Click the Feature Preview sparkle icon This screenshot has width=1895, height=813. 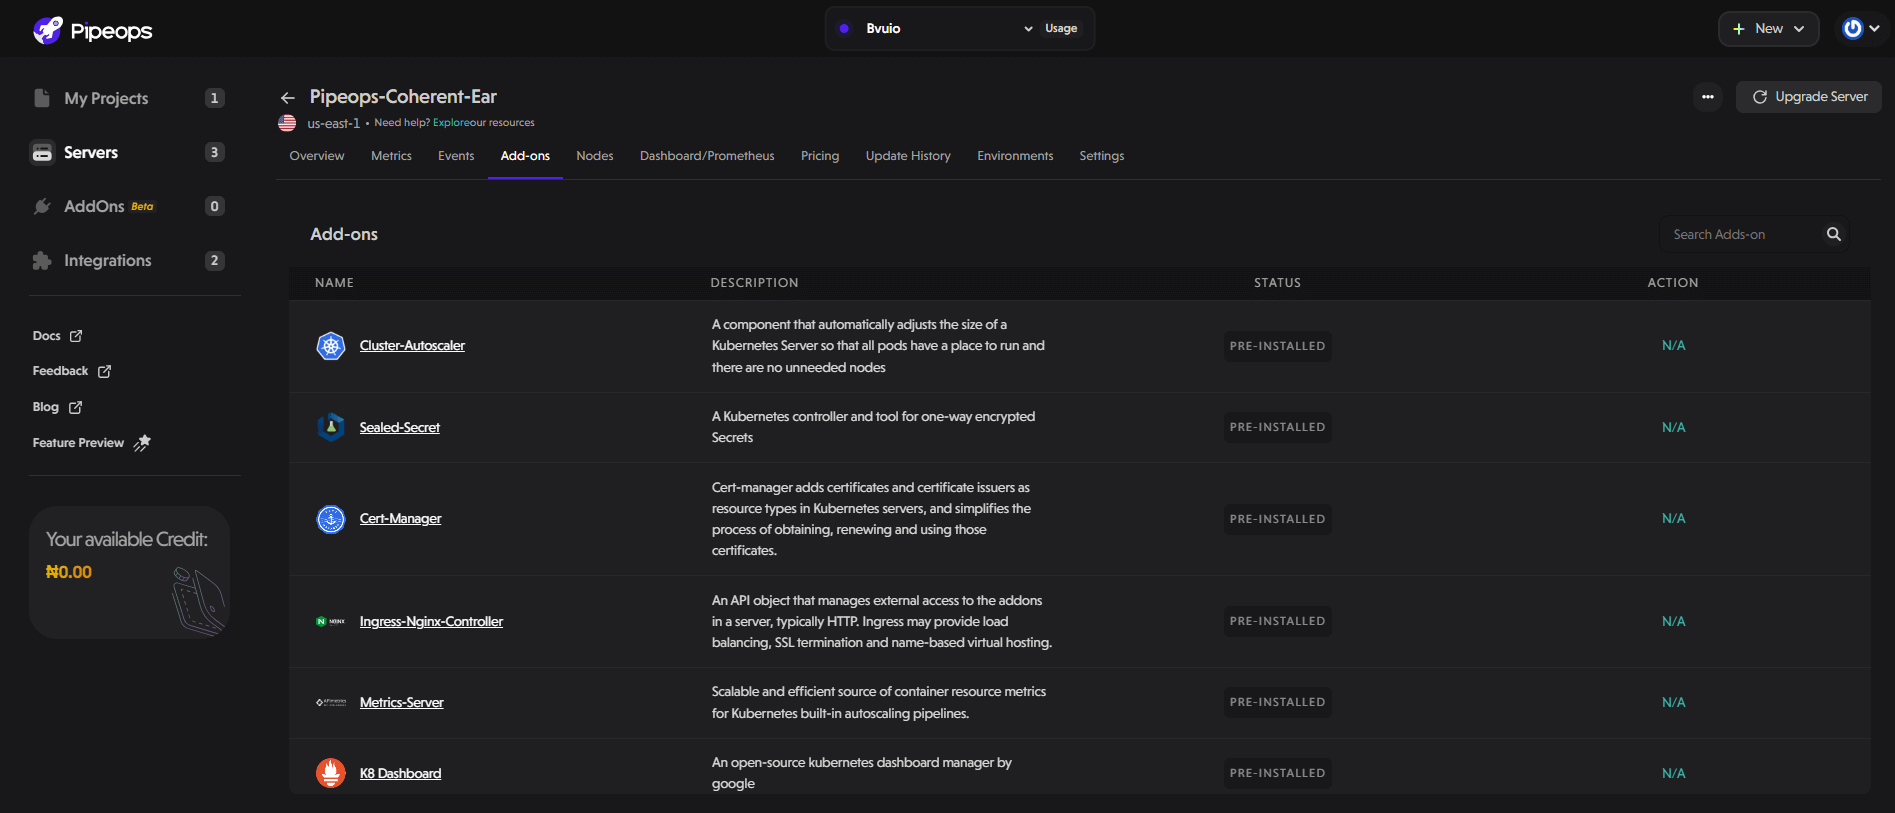[x=142, y=442]
